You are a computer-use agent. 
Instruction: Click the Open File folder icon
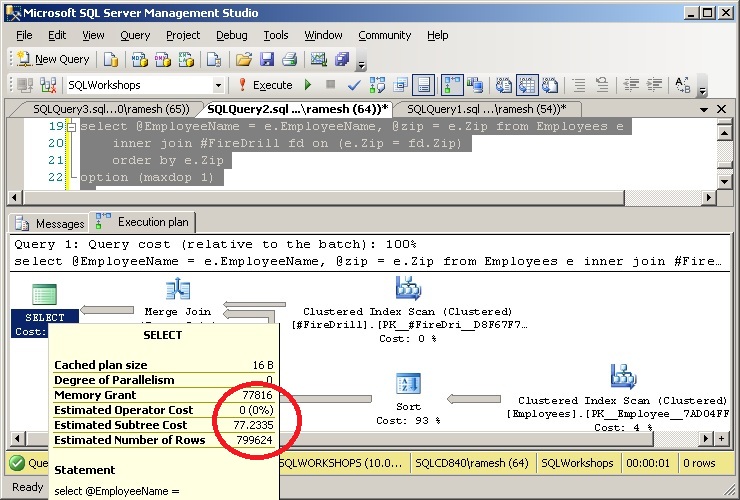244,59
